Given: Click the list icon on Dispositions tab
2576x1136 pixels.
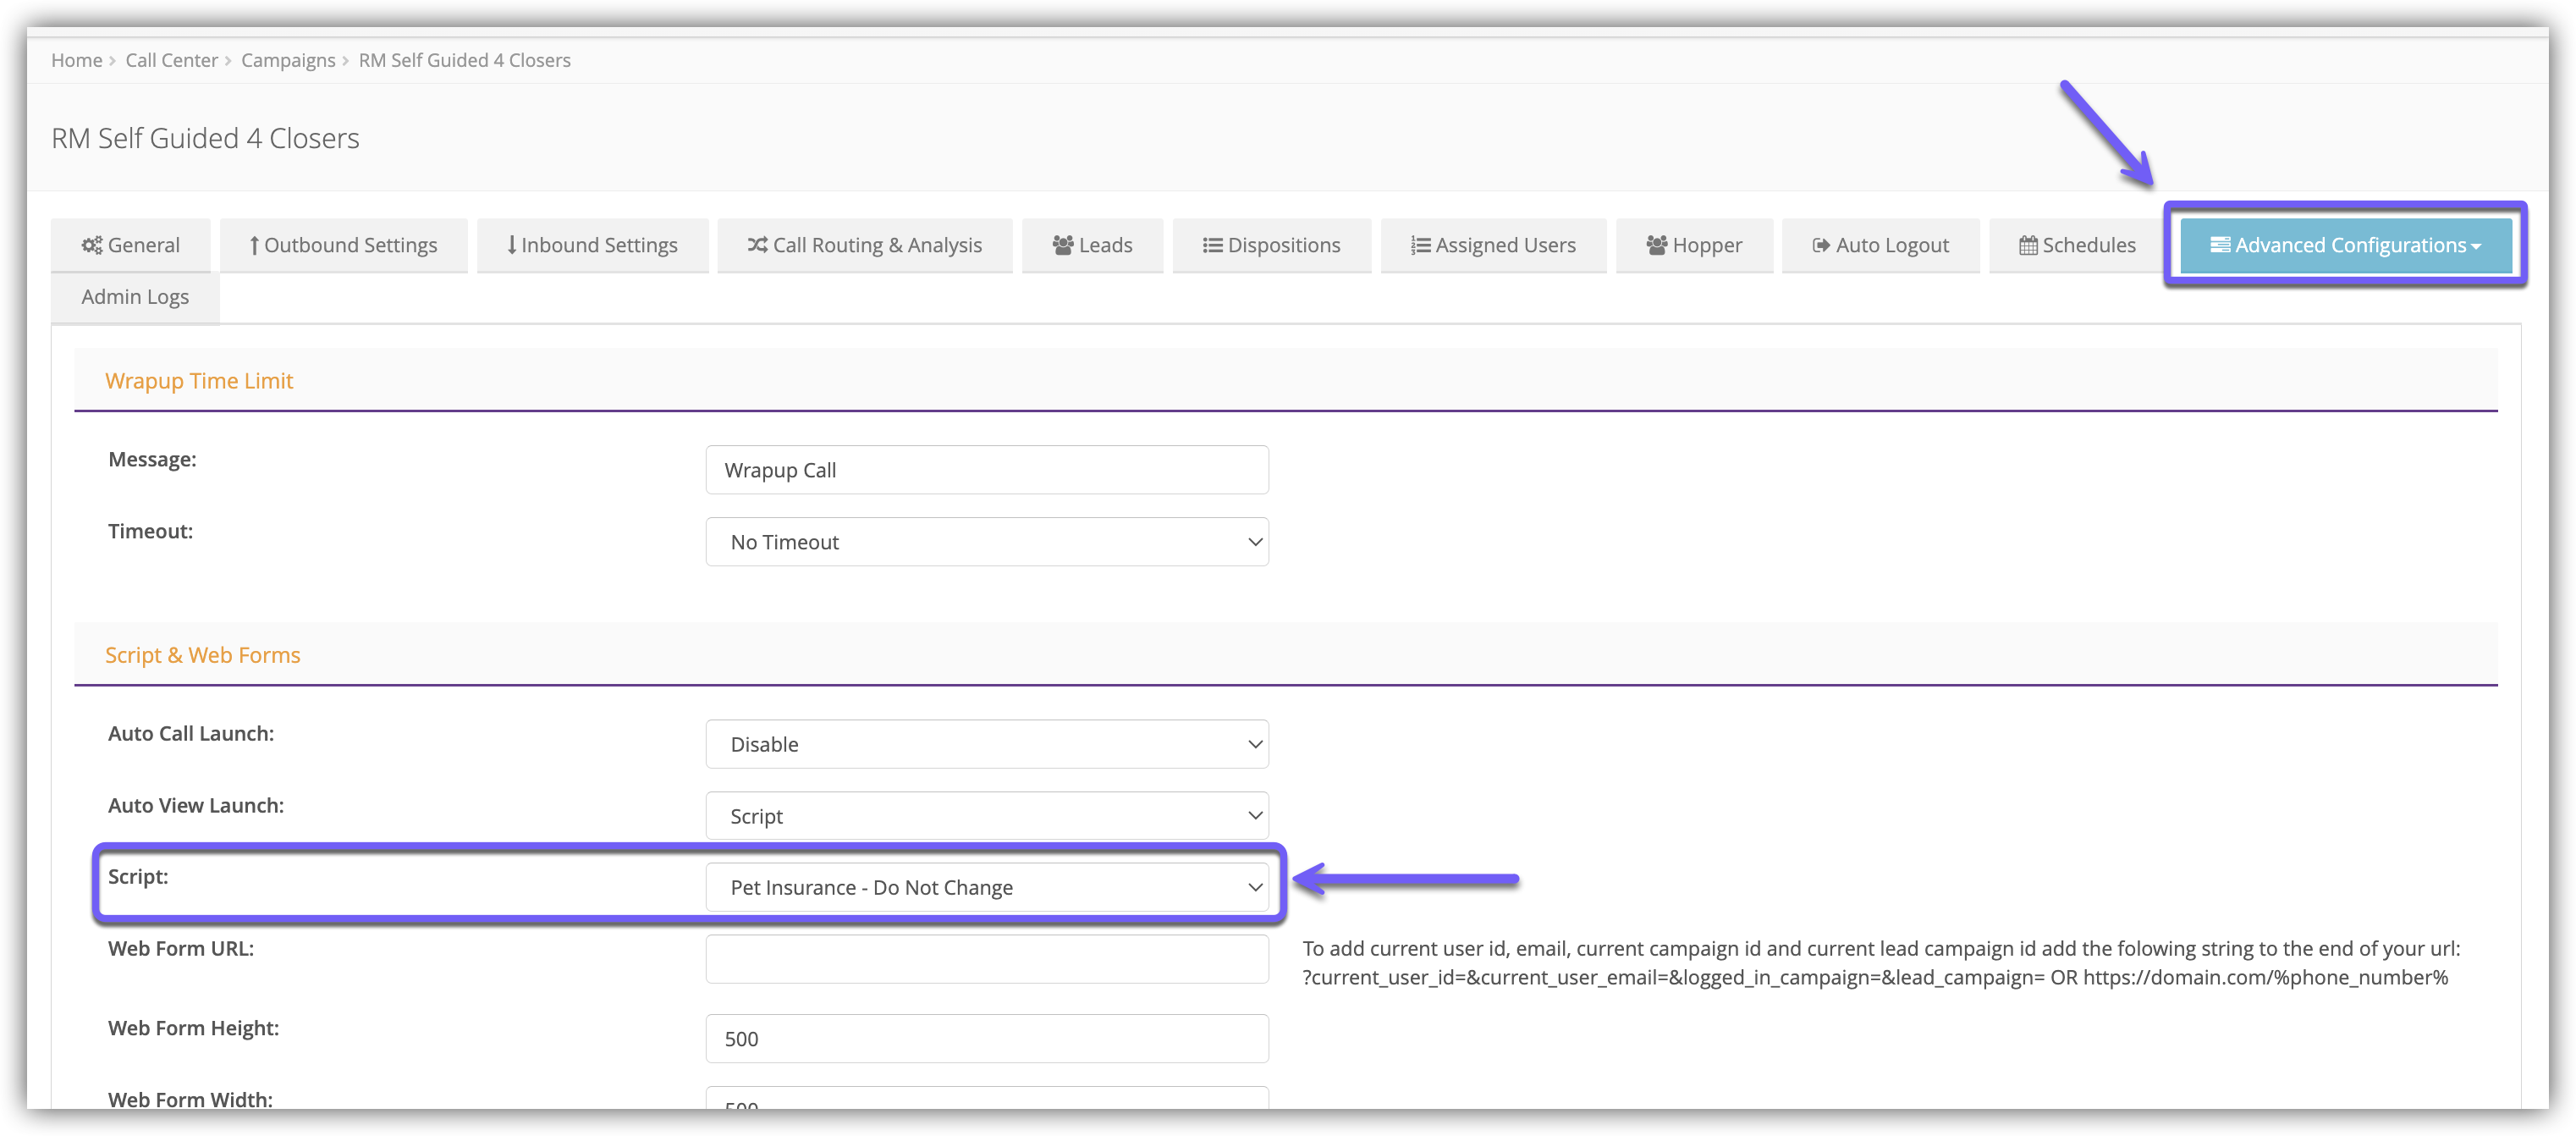Looking at the screenshot, I should point(1212,245).
